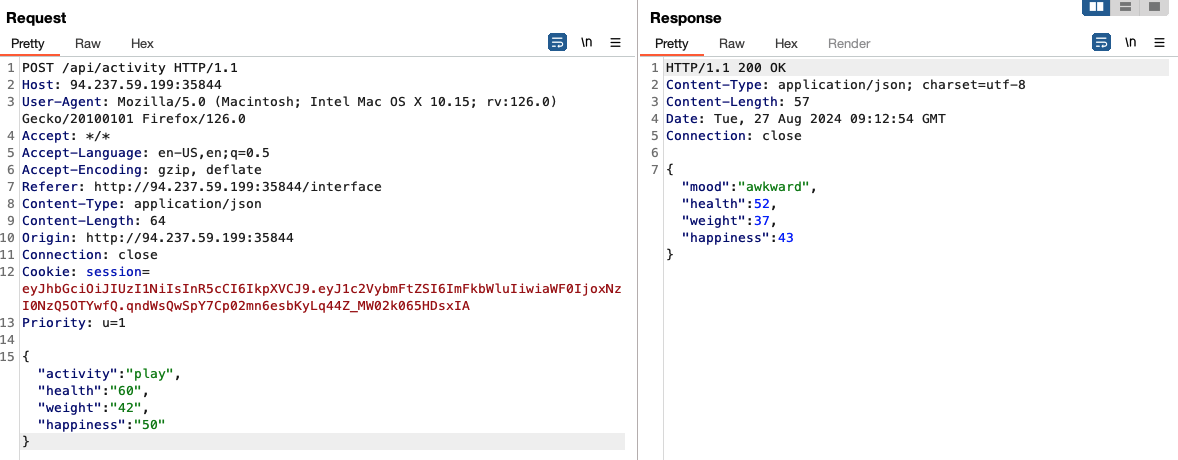1178x460 pixels.
Task: Open the Hex tab in Request
Action: point(142,44)
